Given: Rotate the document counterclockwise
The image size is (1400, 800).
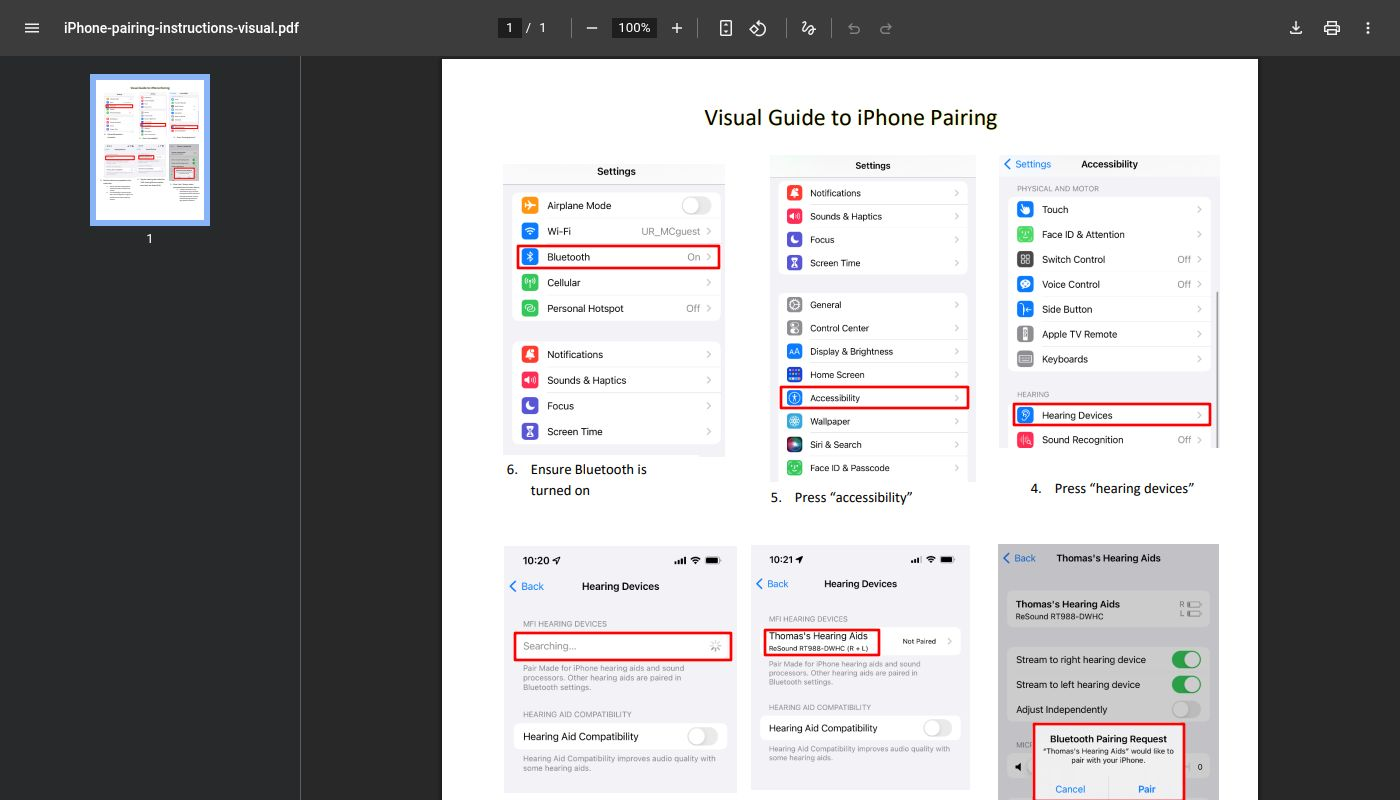Looking at the screenshot, I should tap(758, 28).
